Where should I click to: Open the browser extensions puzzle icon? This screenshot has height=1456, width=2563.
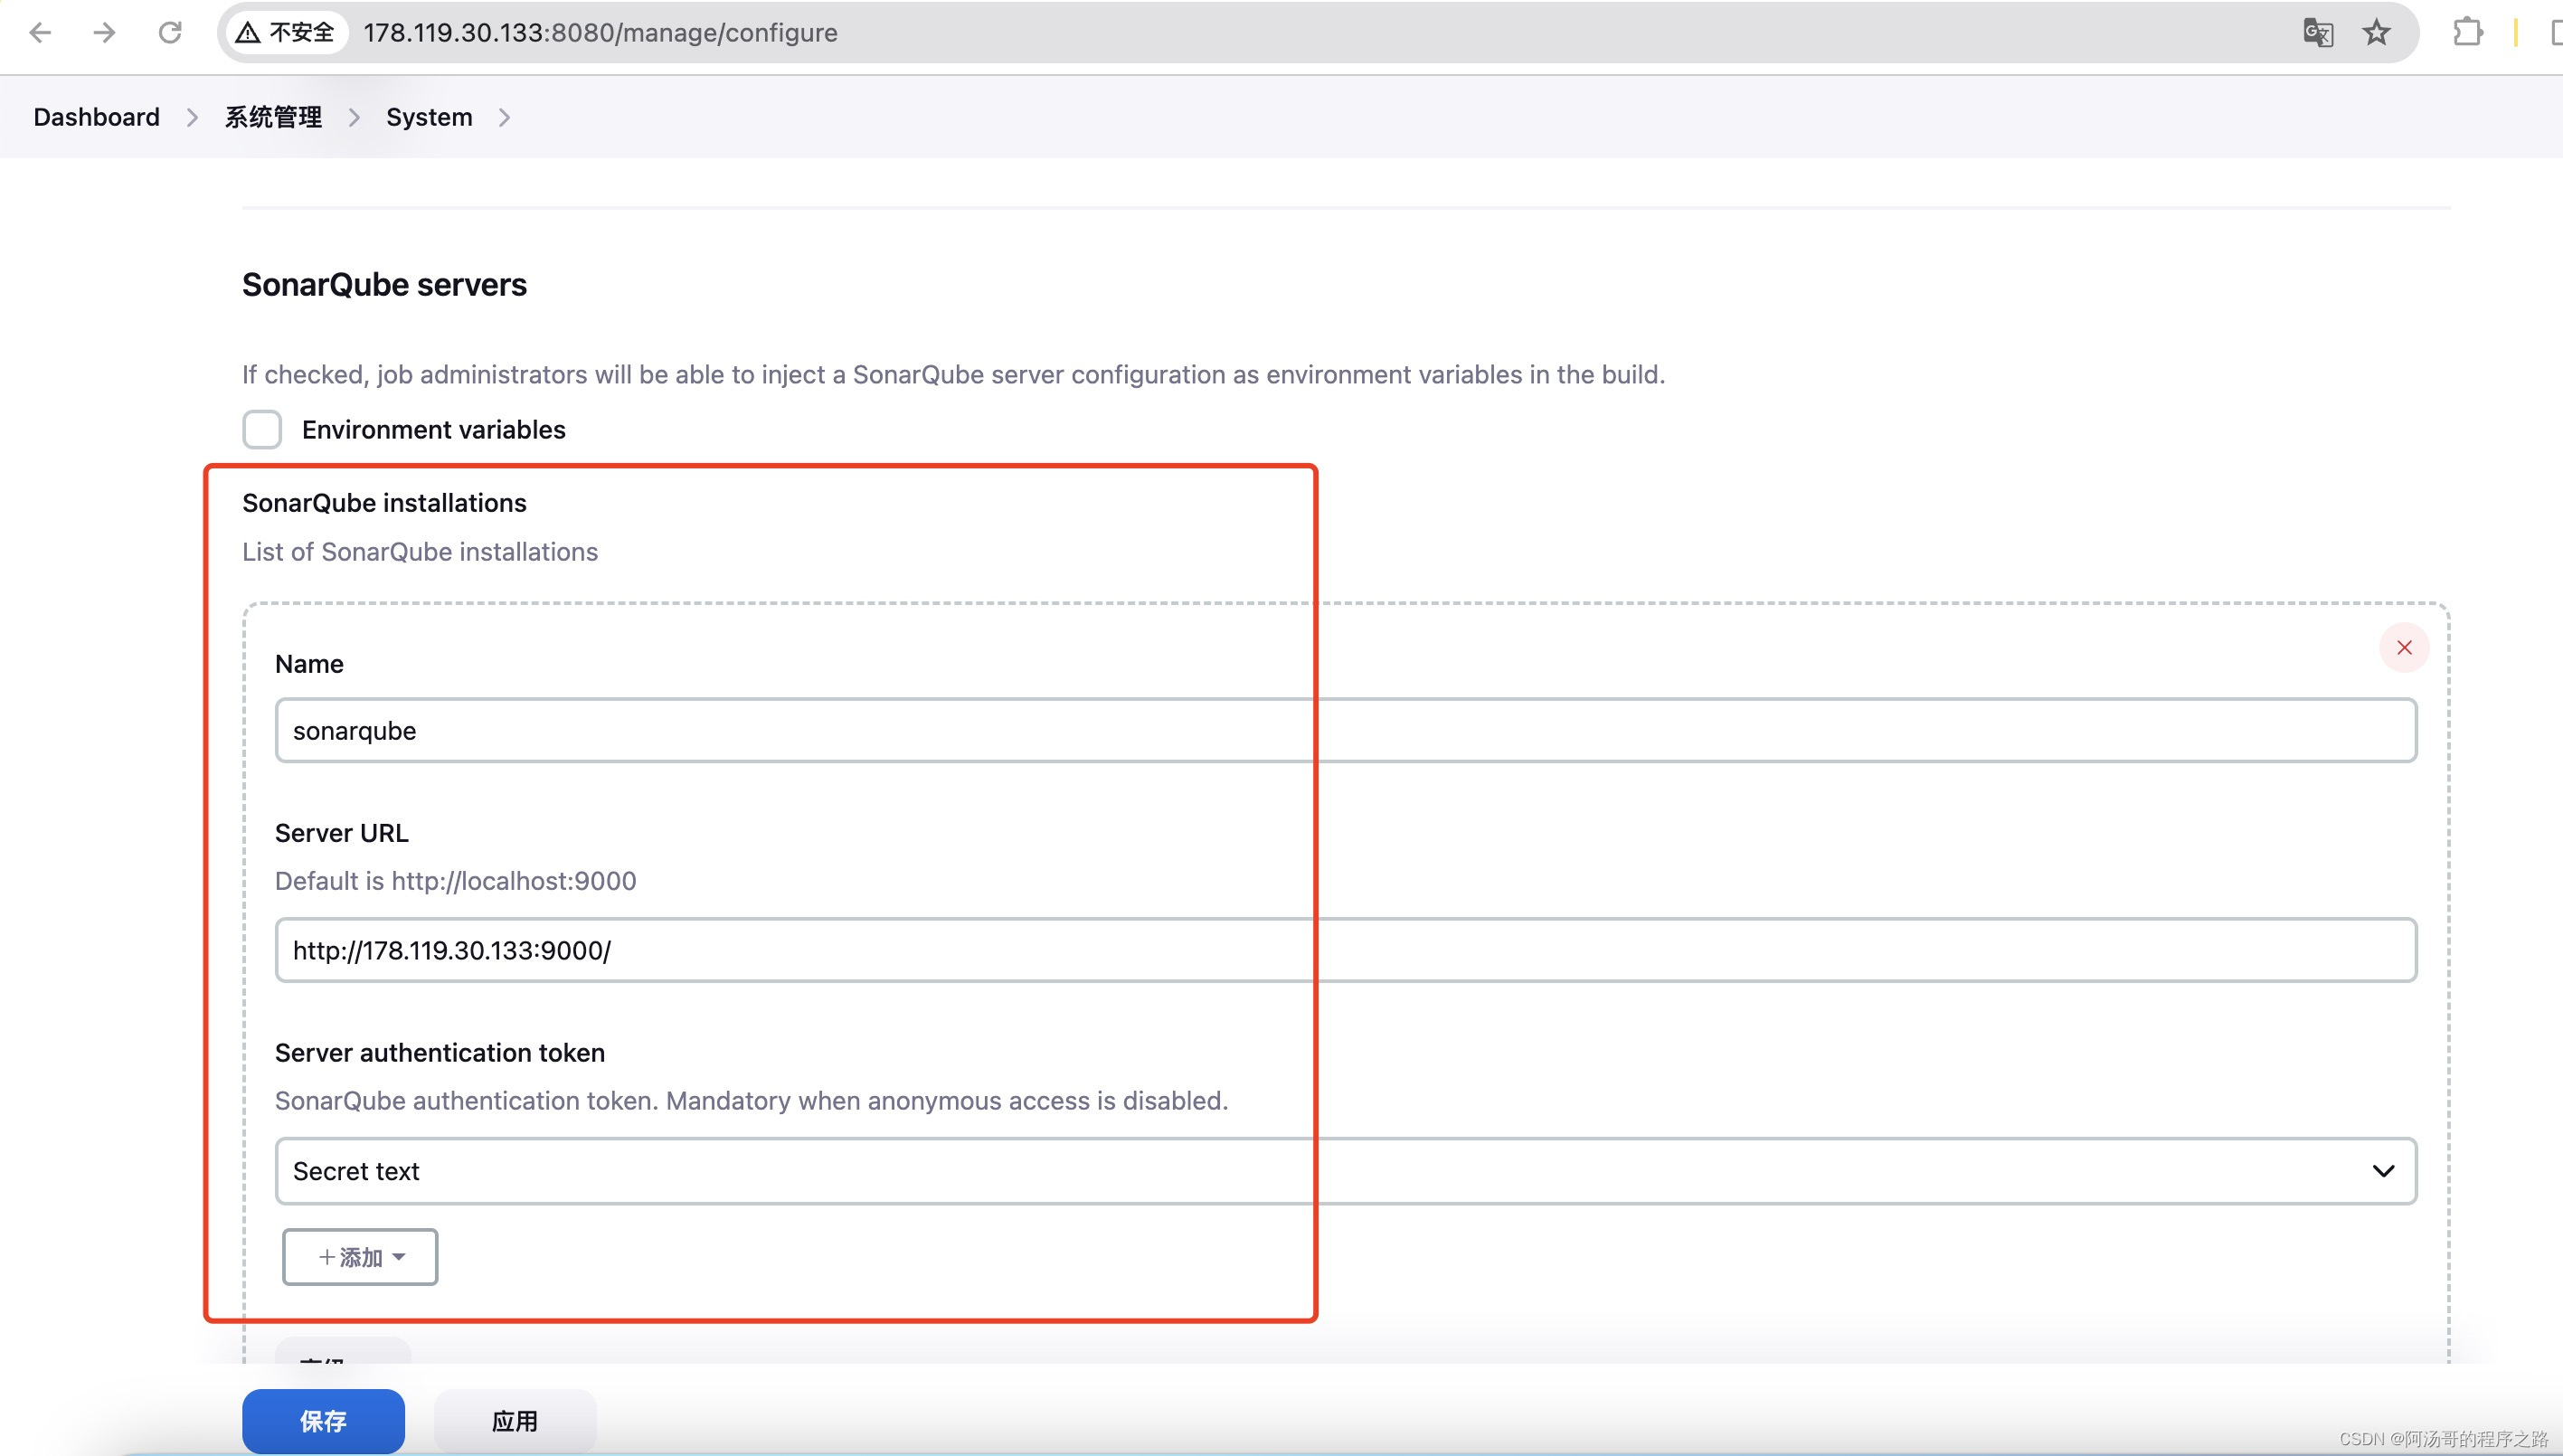click(2467, 33)
